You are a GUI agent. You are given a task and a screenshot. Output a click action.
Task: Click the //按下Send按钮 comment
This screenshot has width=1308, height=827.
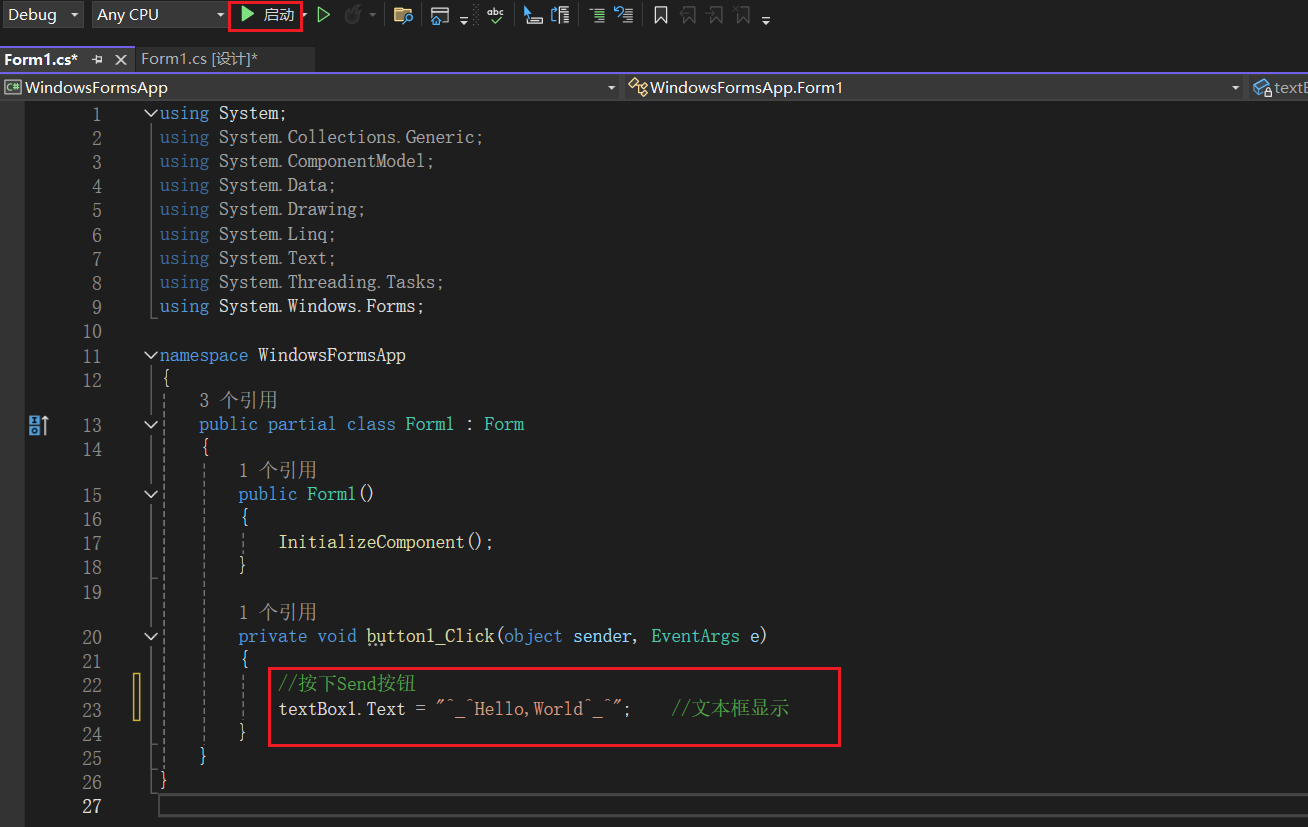tap(346, 684)
